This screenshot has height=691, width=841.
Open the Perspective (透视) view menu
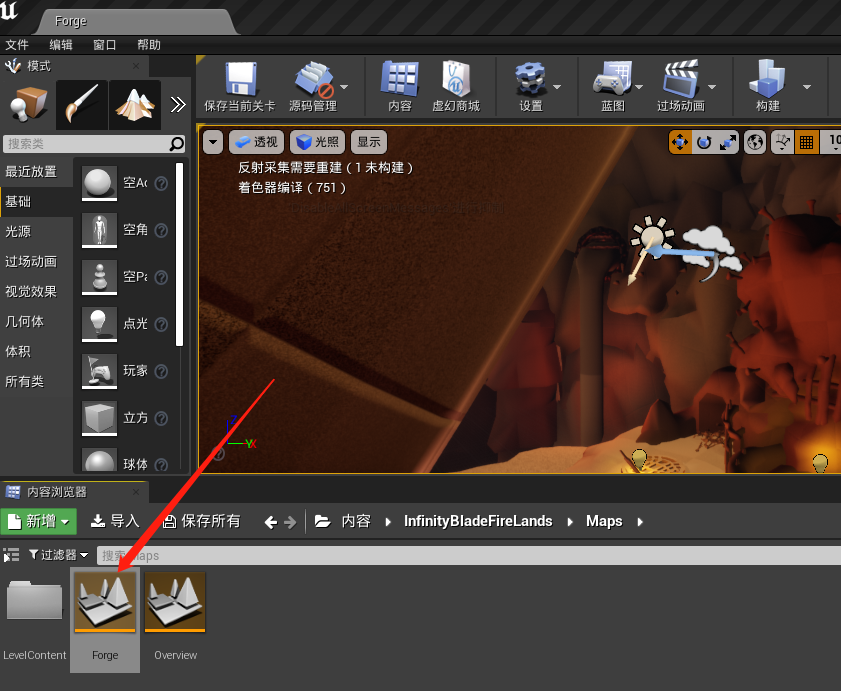(x=256, y=142)
